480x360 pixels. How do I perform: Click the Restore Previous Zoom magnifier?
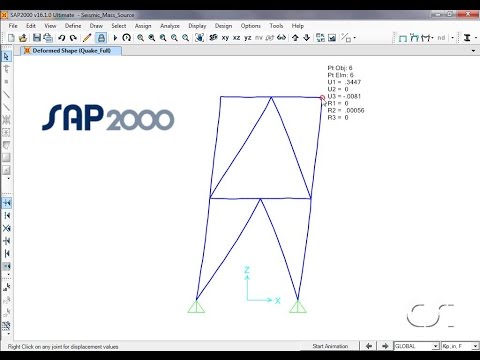(x=163, y=38)
